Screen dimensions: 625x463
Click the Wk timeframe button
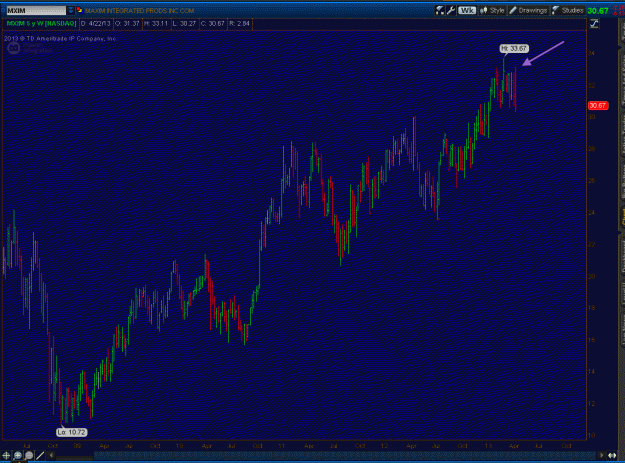(x=467, y=10)
